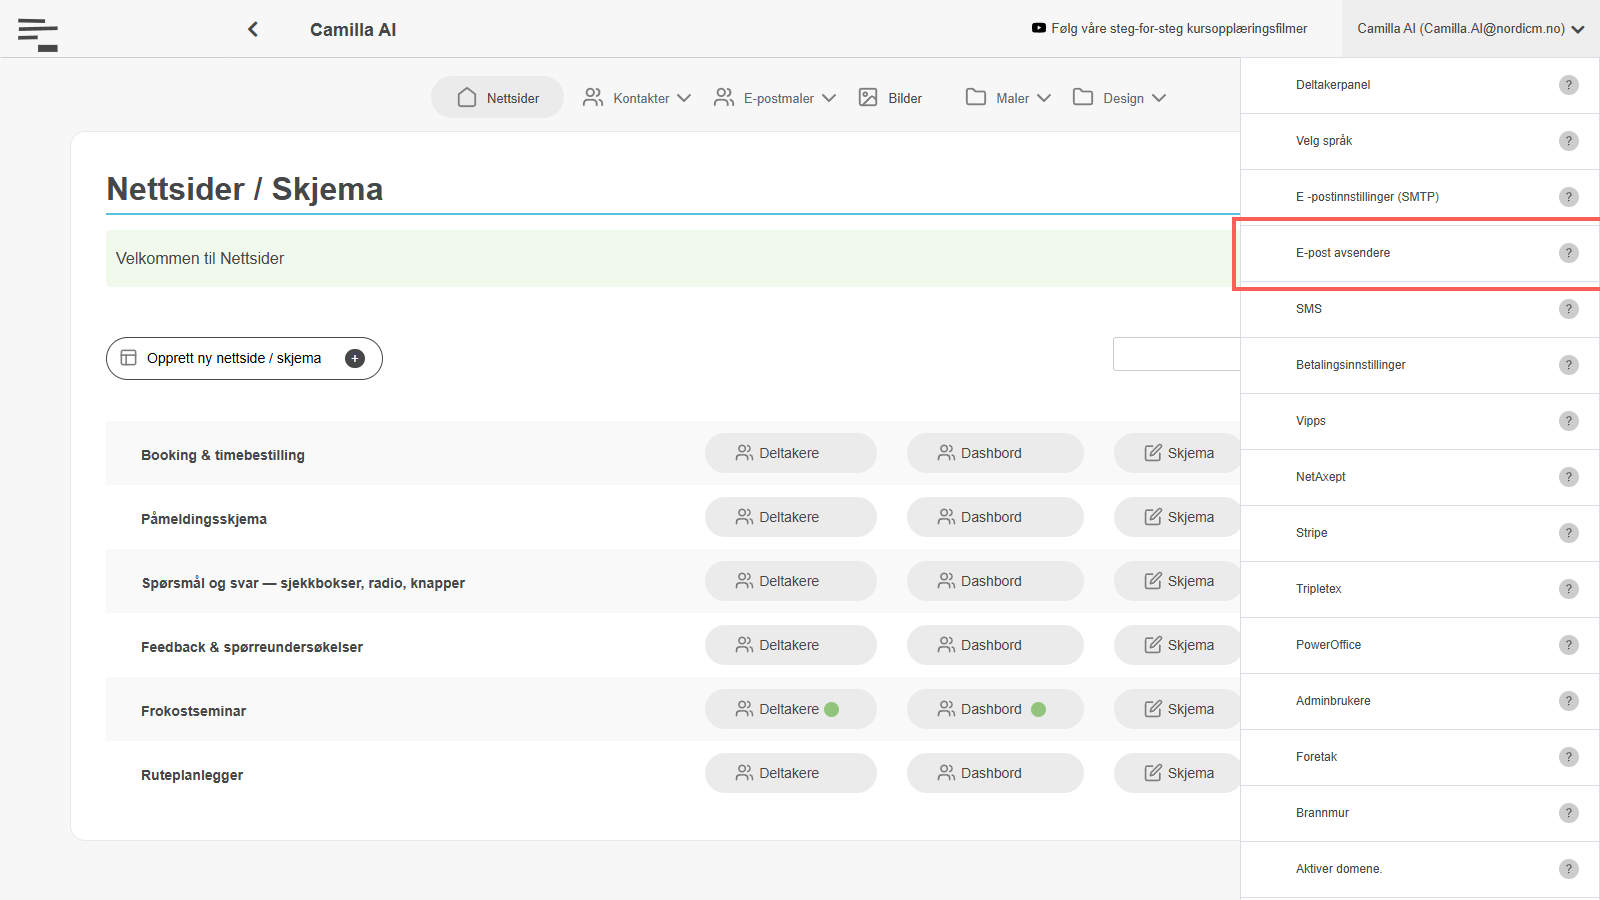The width and height of the screenshot is (1600, 900).
Task: Click help icon next to E-post avsendere
Action: click(1569, 253)
